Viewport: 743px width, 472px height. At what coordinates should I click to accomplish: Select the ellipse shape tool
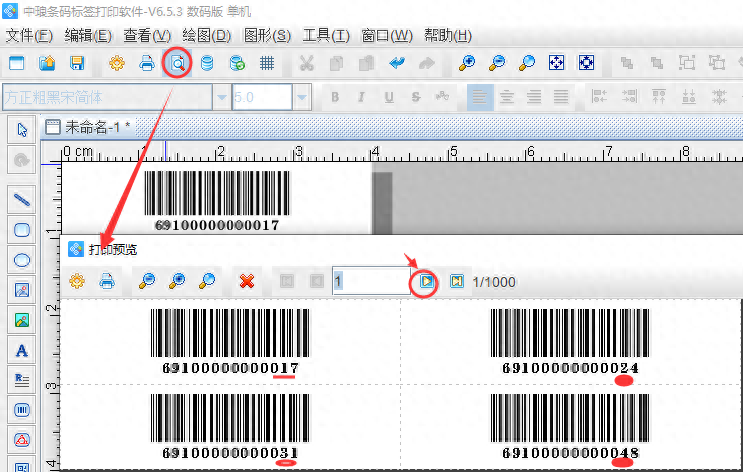coord(21,260)
